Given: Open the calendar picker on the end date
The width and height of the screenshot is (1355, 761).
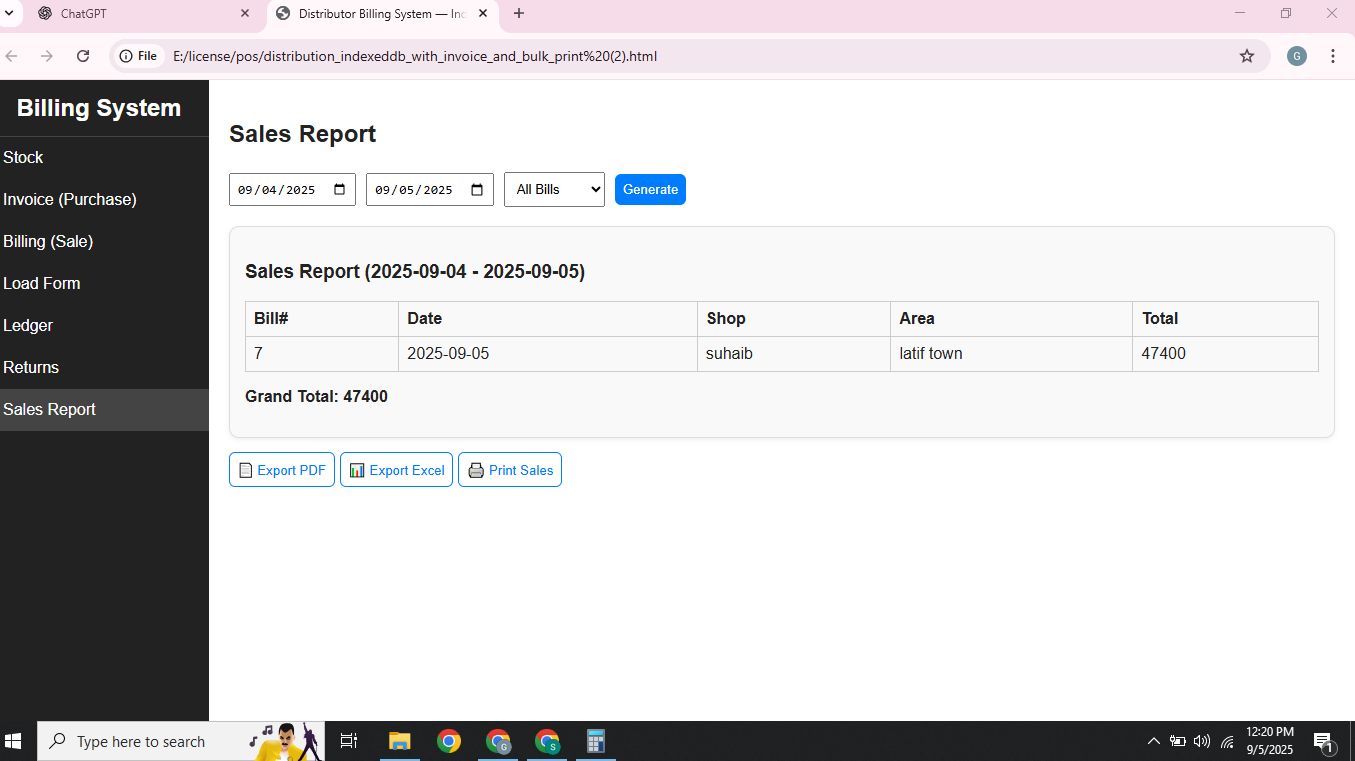Looking at the screenshot, I should (477, 189).
